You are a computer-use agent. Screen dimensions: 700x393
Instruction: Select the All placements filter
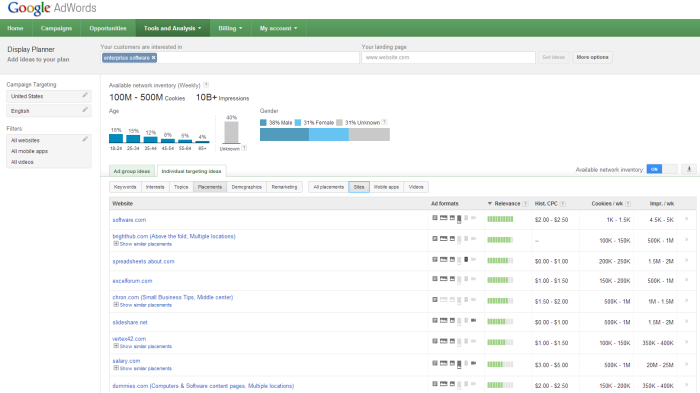click(329, 187)
